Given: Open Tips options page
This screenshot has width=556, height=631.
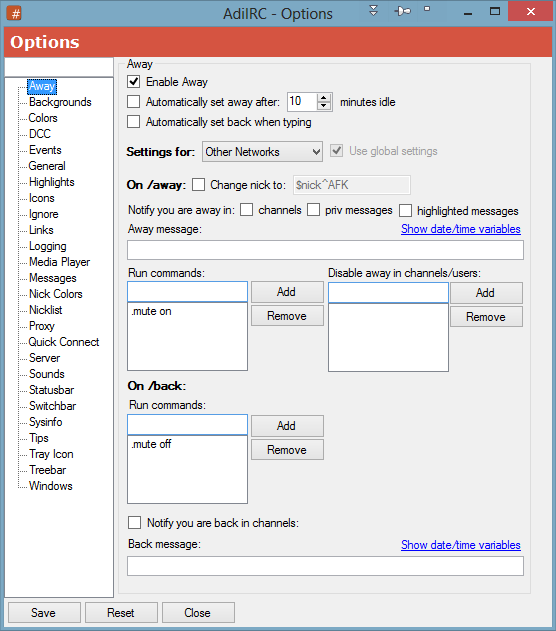Looking at the screenshot, I should point(39,438).
